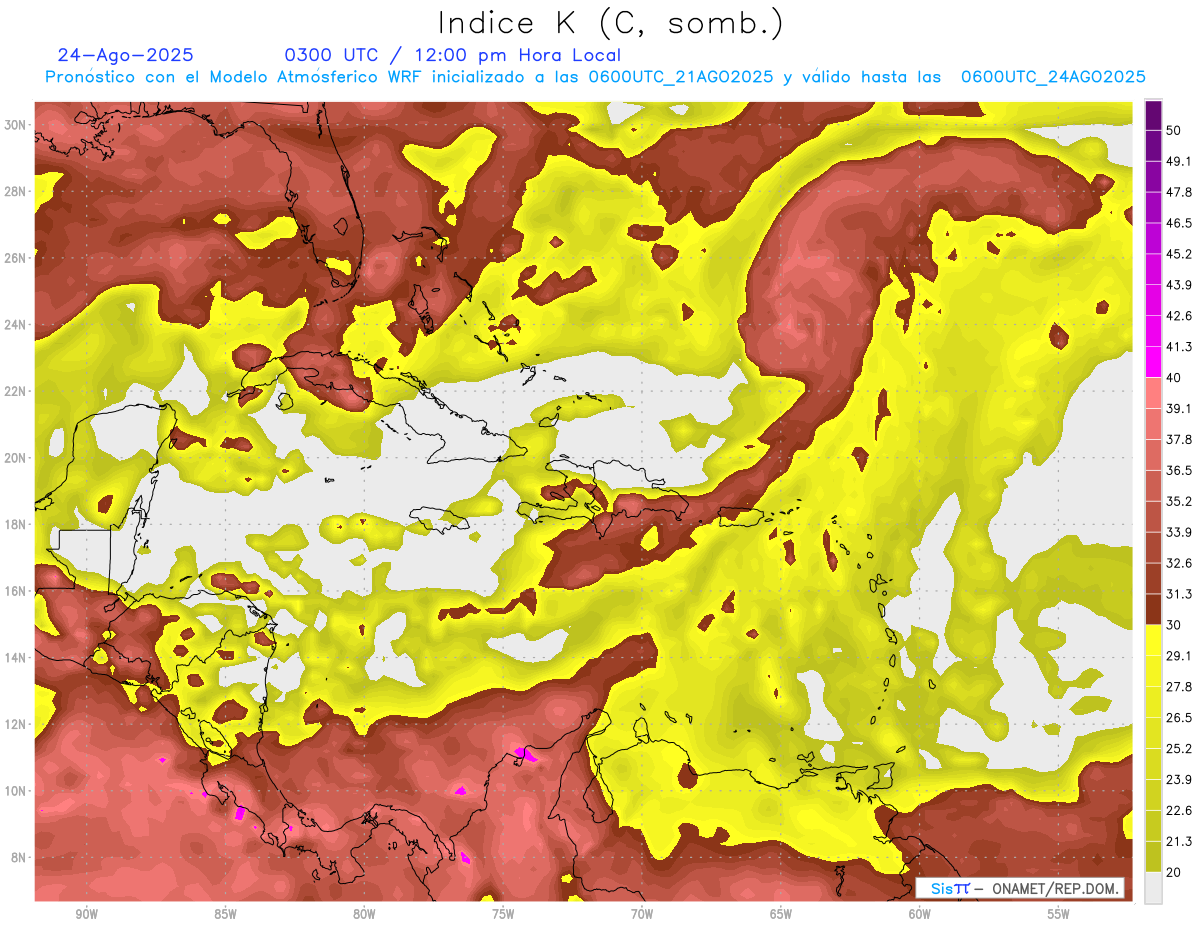Select the dark purple swatch above 50
1200x927 pixels.
pos(1153,116)
